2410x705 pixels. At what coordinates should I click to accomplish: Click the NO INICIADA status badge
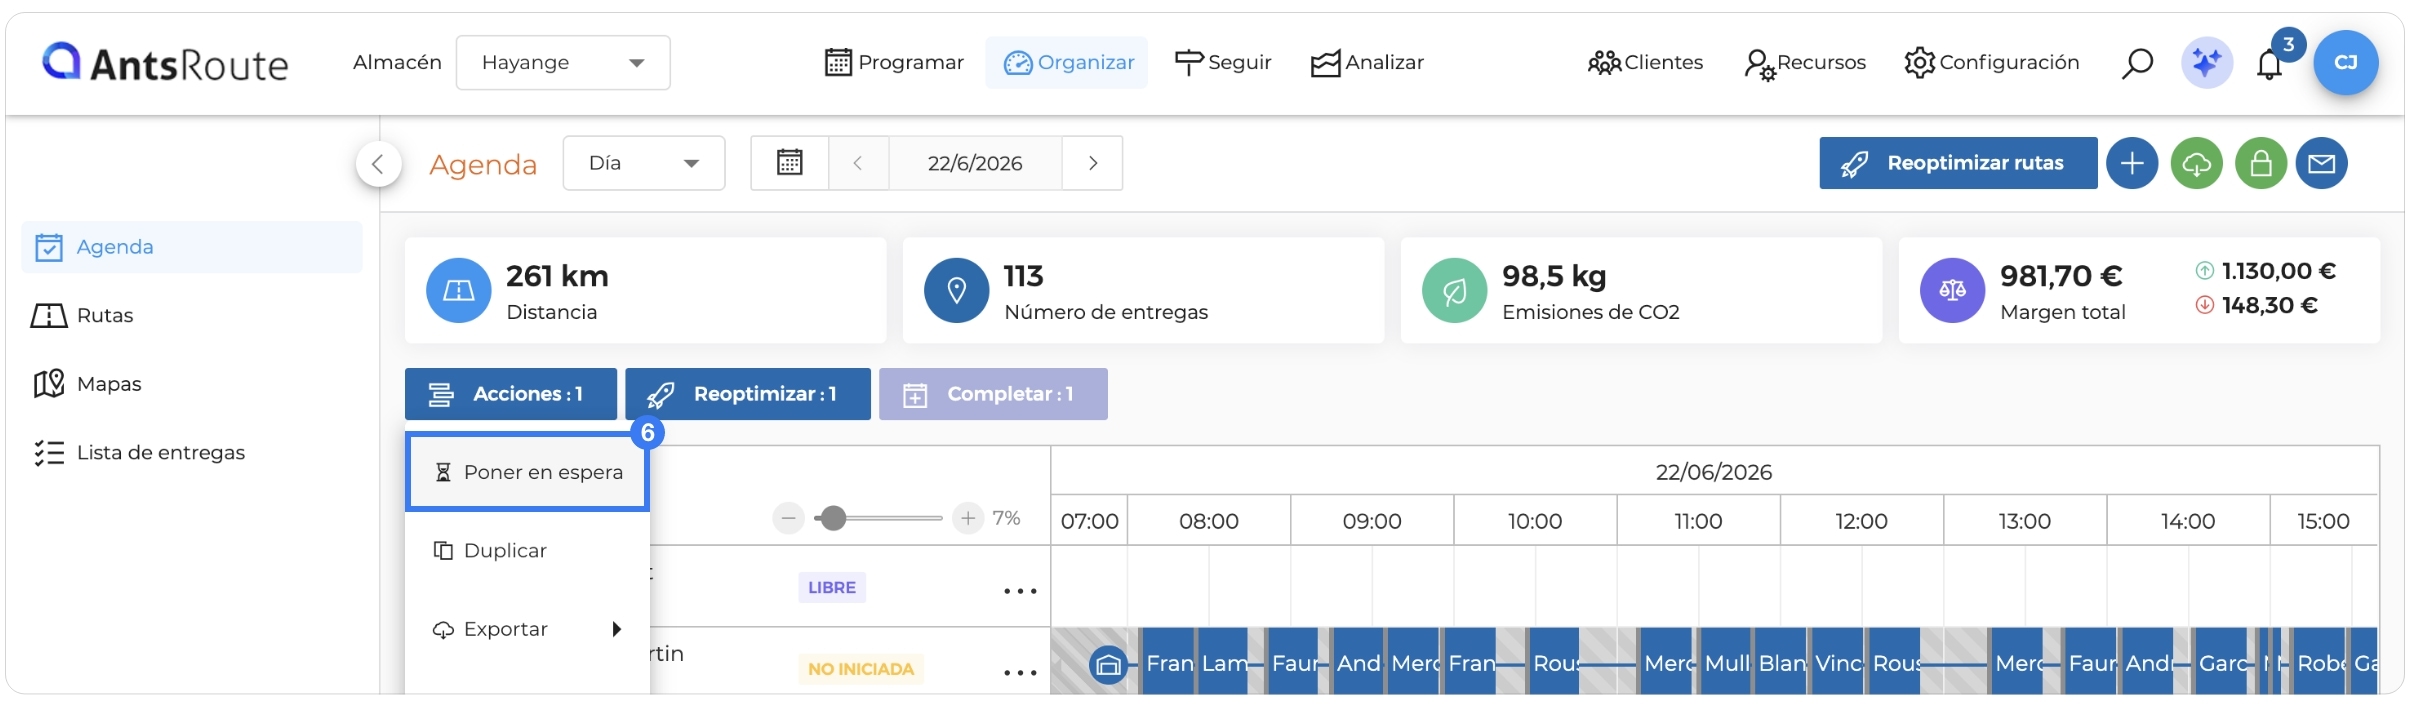coord(861,669)
